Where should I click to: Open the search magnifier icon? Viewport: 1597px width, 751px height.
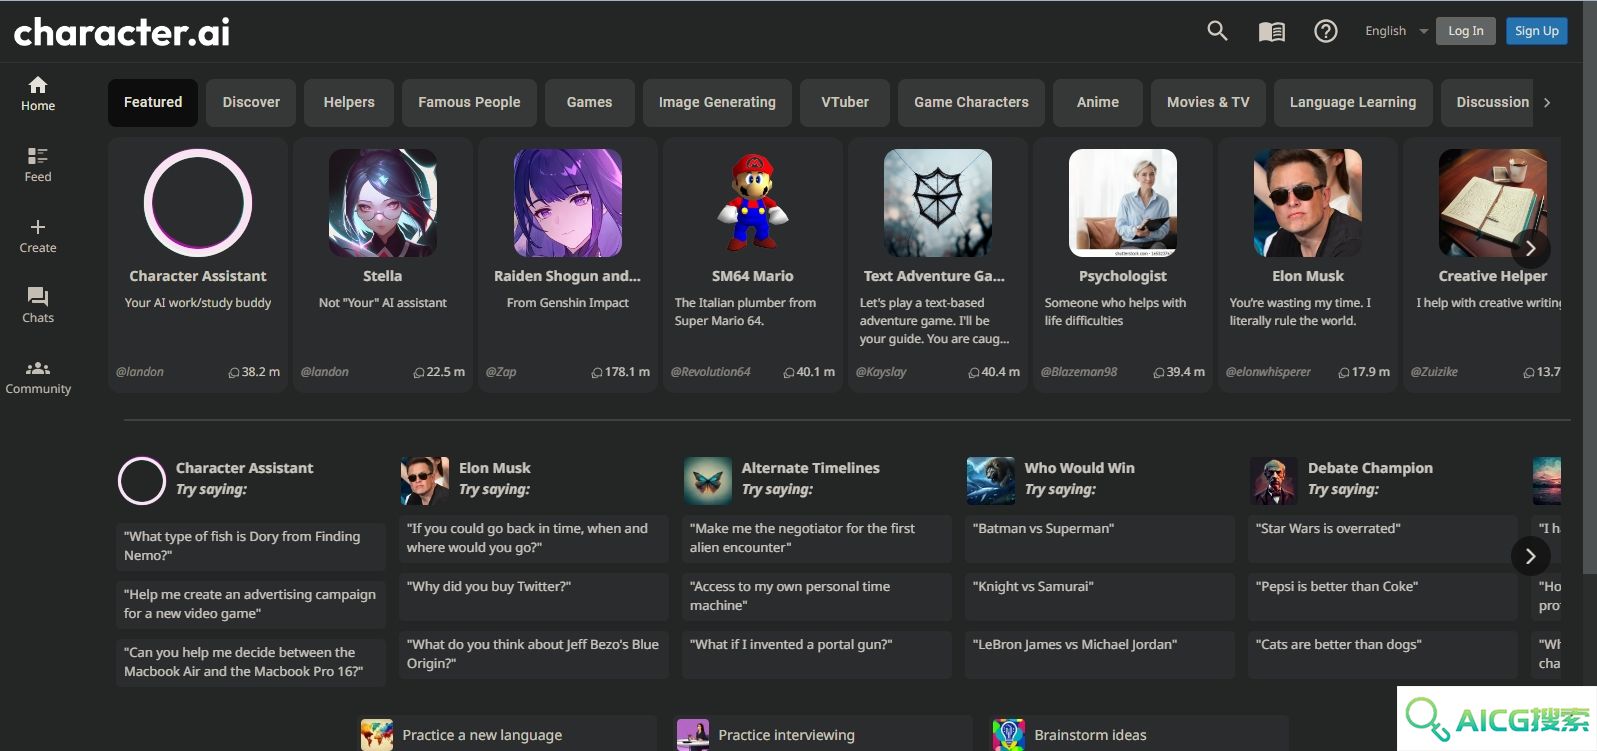click(1217, 31)
